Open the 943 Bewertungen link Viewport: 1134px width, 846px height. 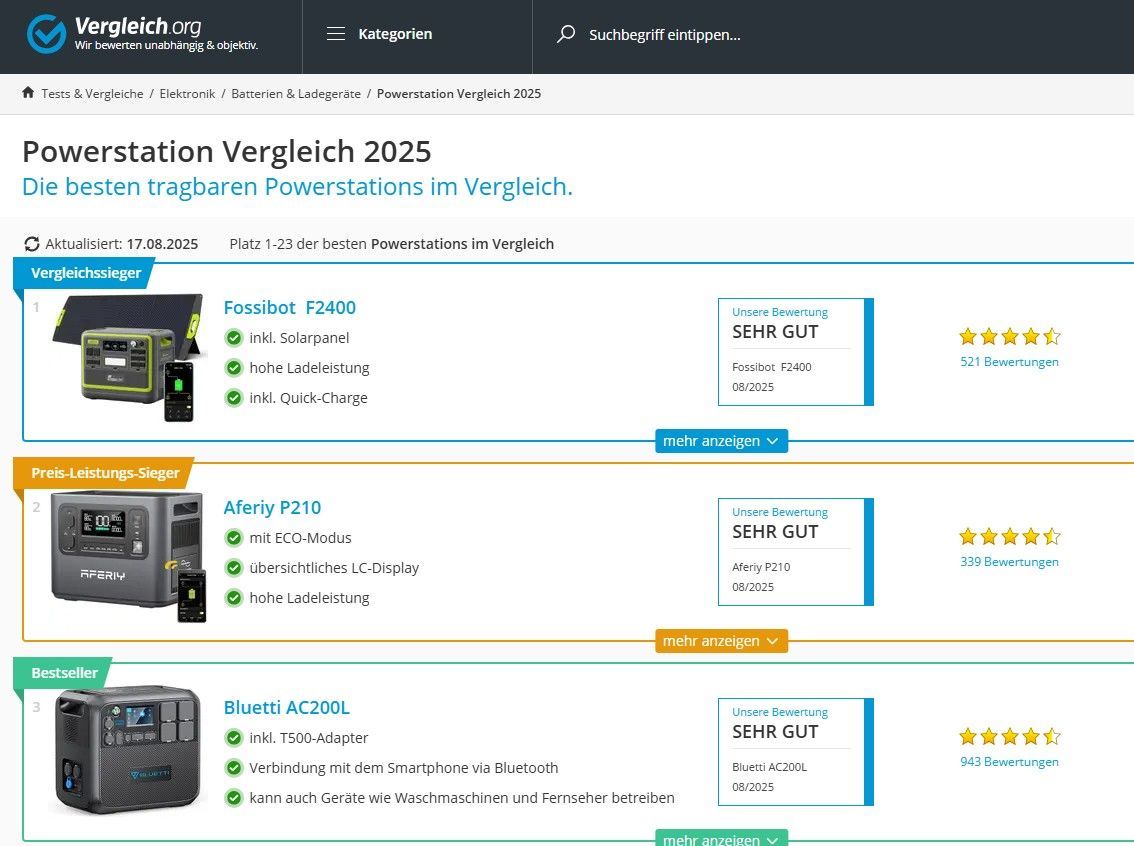click(1009, 762)
